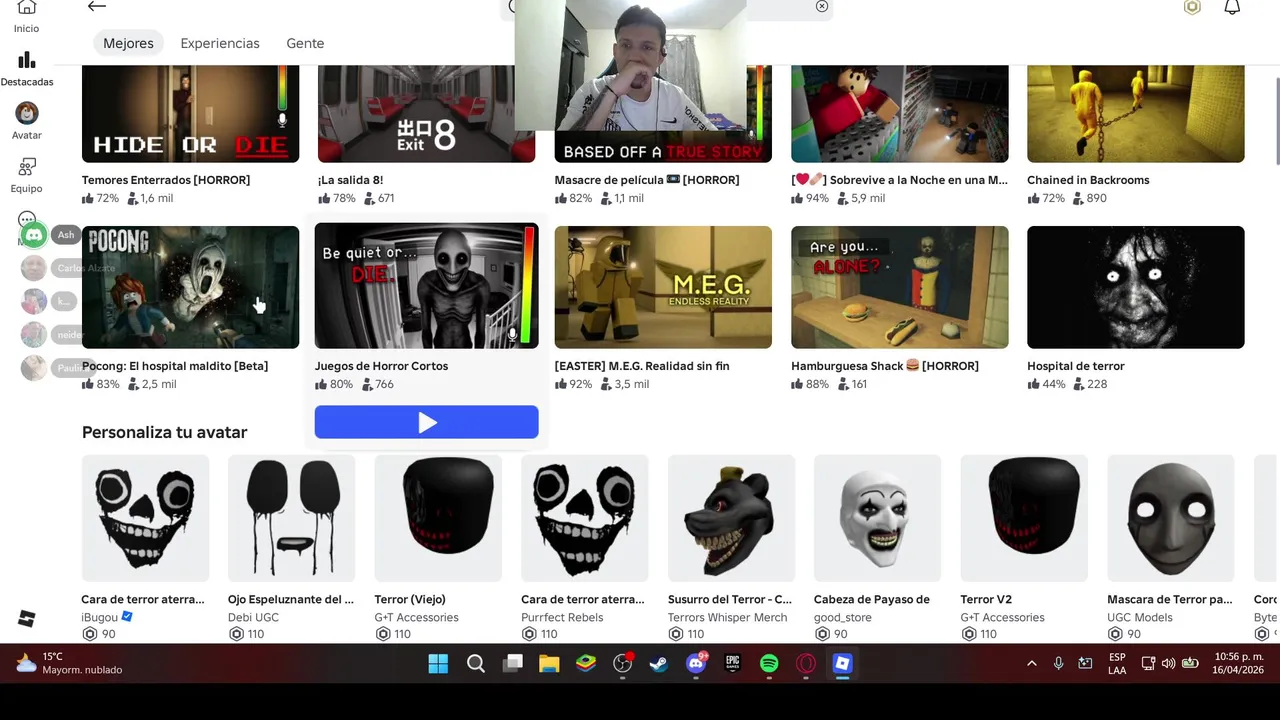Open M.E.G. Realidad sin fin thumbnail
1280x720 pixels.
point(663,287)
